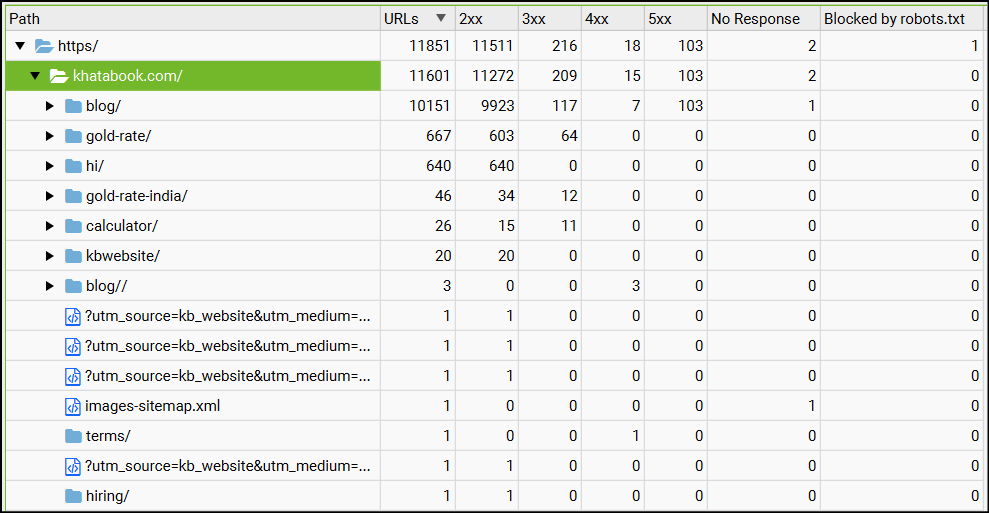The image size is (989, 513).
Task: Click the gold-rate-india/ folder icon
Action: [x=73, y=196]
